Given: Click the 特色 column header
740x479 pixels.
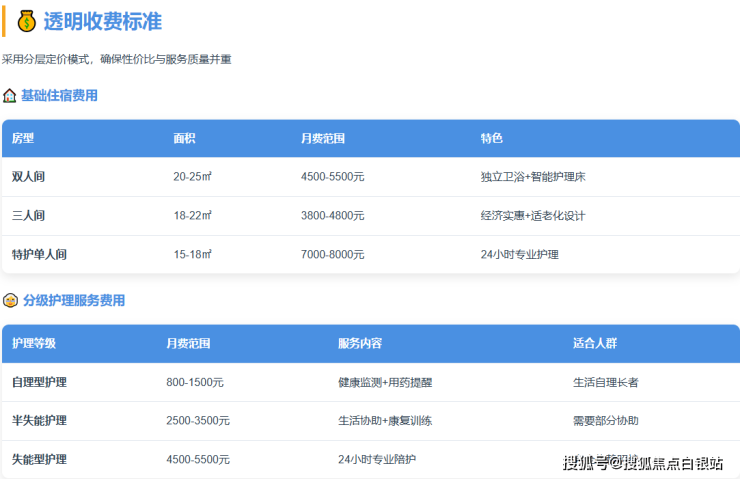Looking at the screenshot, I should [x=491, y=138].
